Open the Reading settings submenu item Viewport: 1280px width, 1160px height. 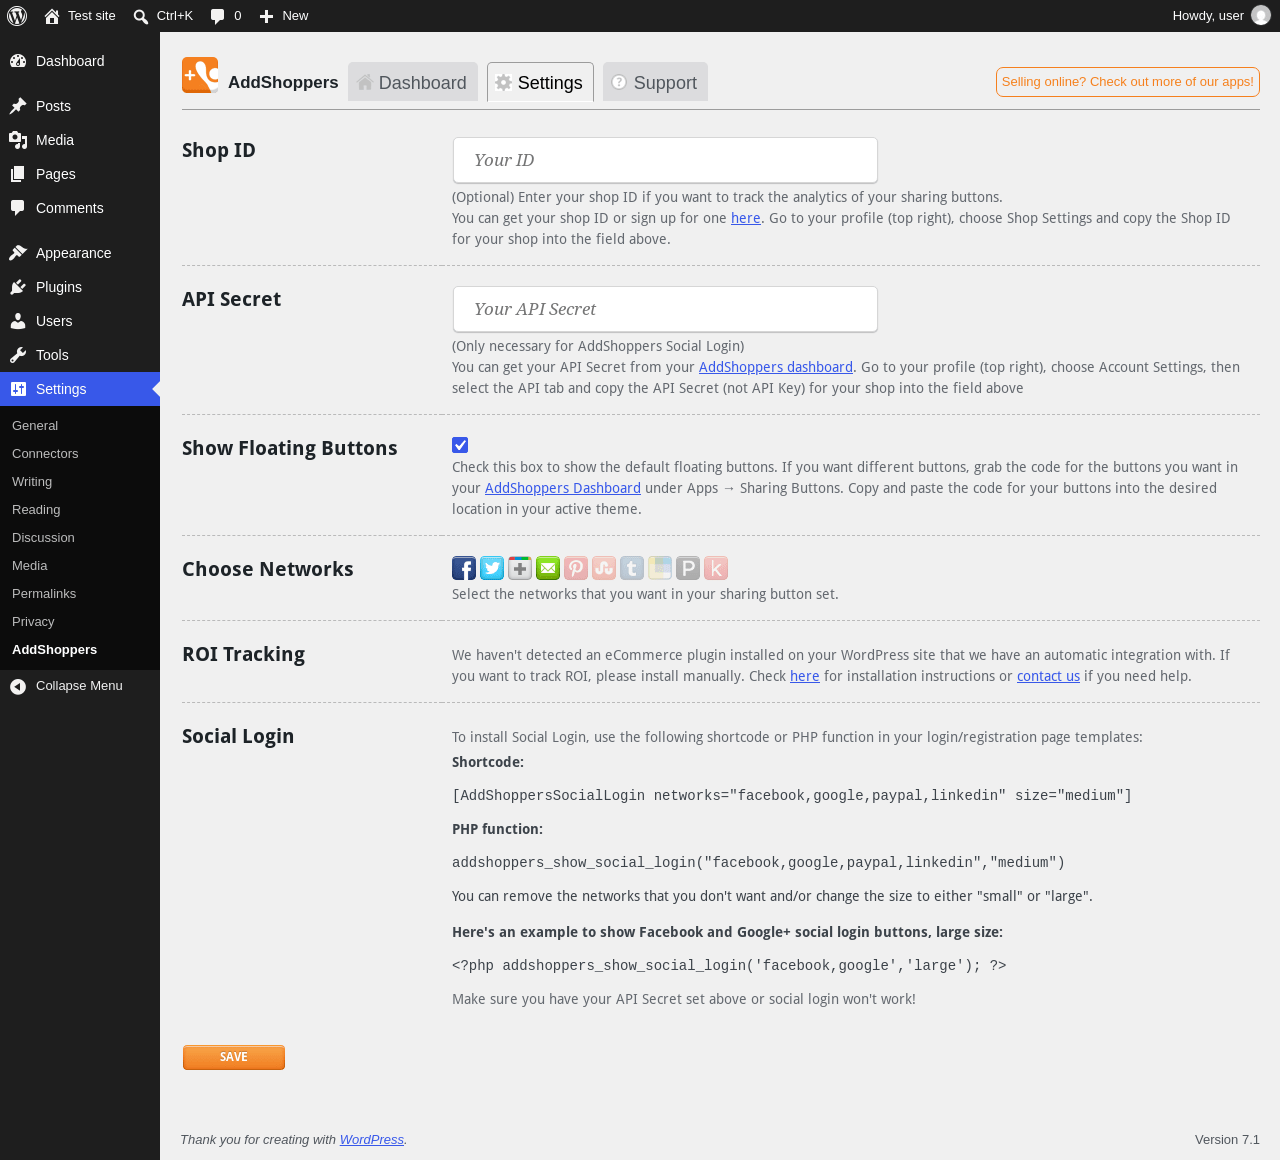pyautogui.click(x=36, y=510)
